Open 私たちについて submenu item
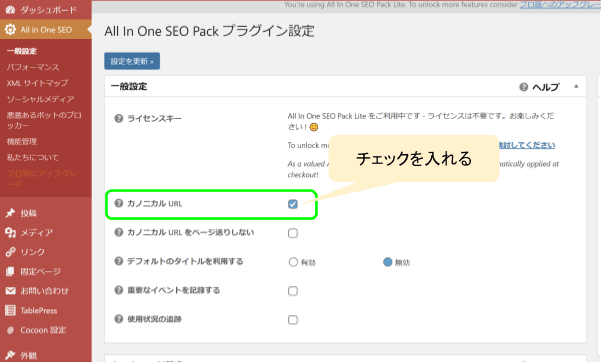This screenshot has width=601, height=362. point(33,157)
